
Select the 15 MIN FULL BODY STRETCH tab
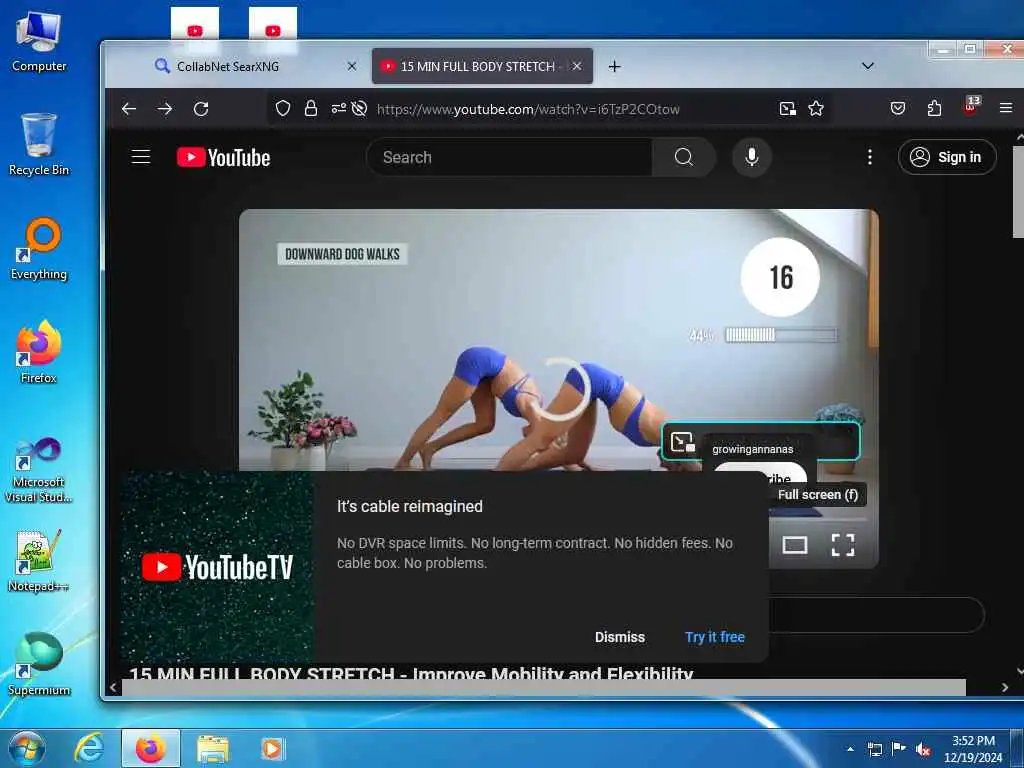tap(482, 66)
